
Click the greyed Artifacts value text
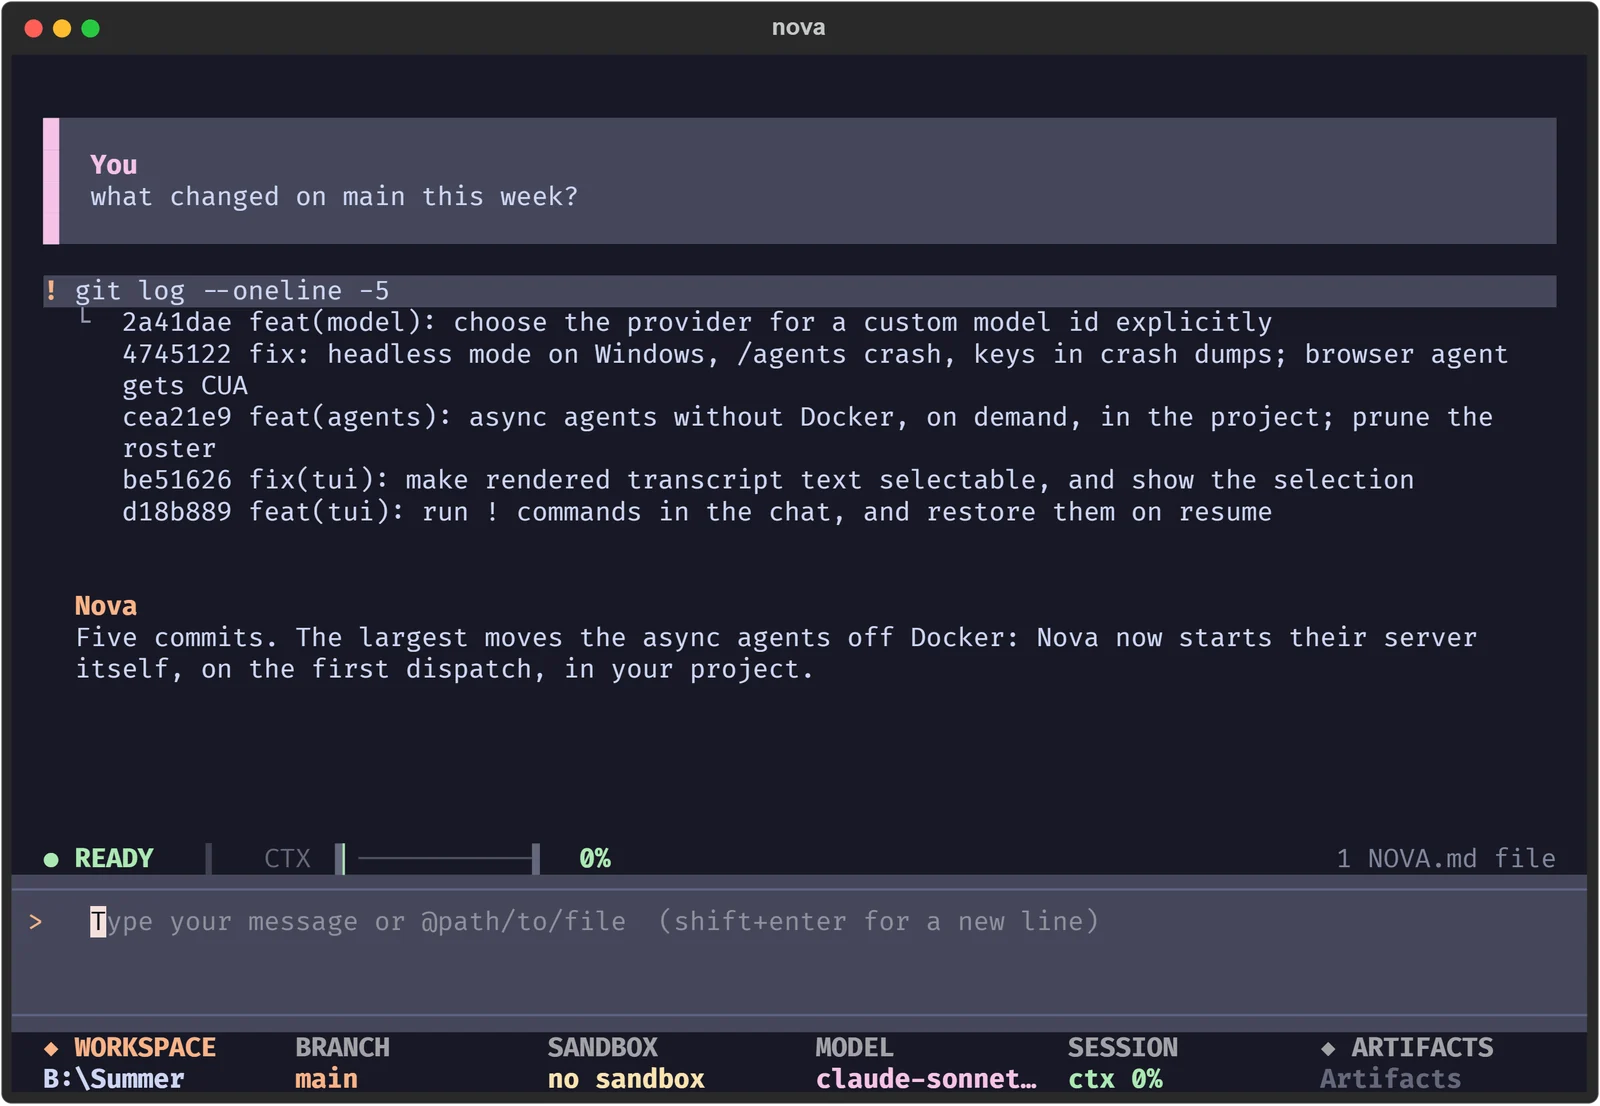(x=1390, y=1079)
